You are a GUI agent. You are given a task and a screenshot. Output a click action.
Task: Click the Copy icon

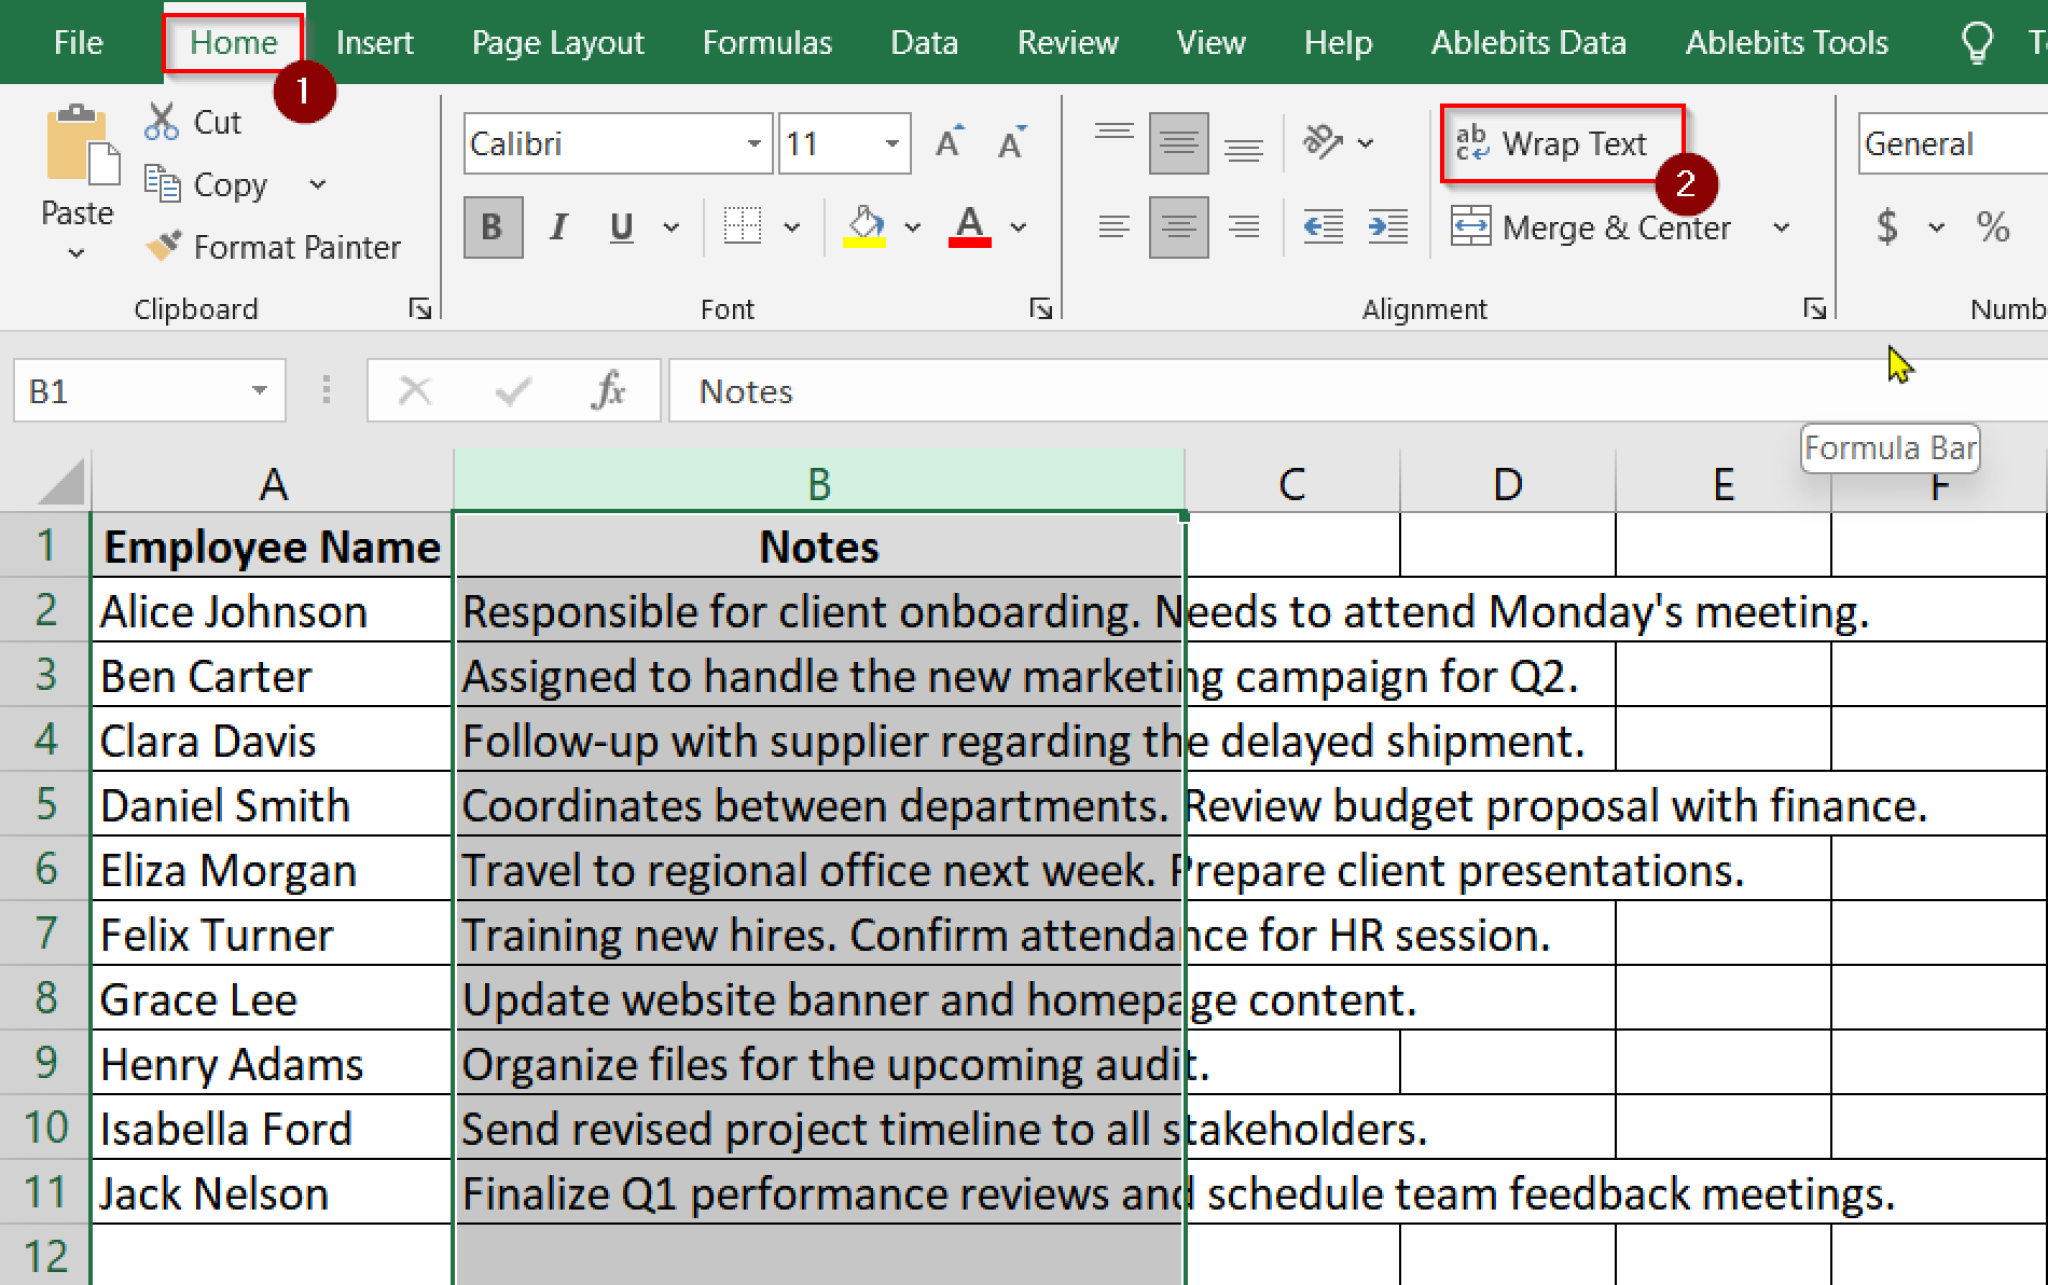coord(162,184)
